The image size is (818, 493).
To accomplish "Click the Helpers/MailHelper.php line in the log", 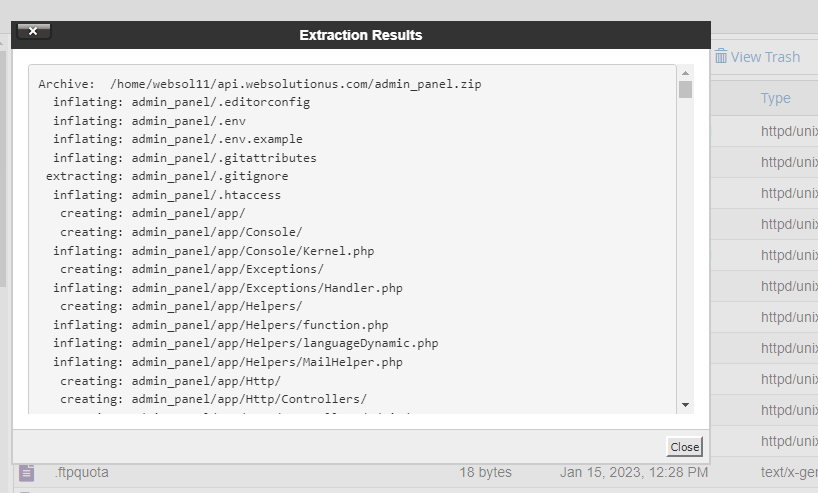I will pyautogui.click(x=228, y=362).
